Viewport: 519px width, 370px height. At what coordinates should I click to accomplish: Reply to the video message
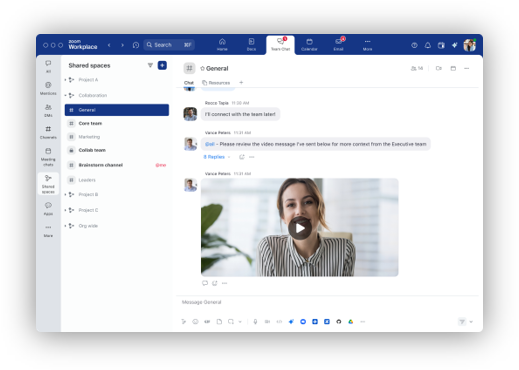click(x=205, y=283)
